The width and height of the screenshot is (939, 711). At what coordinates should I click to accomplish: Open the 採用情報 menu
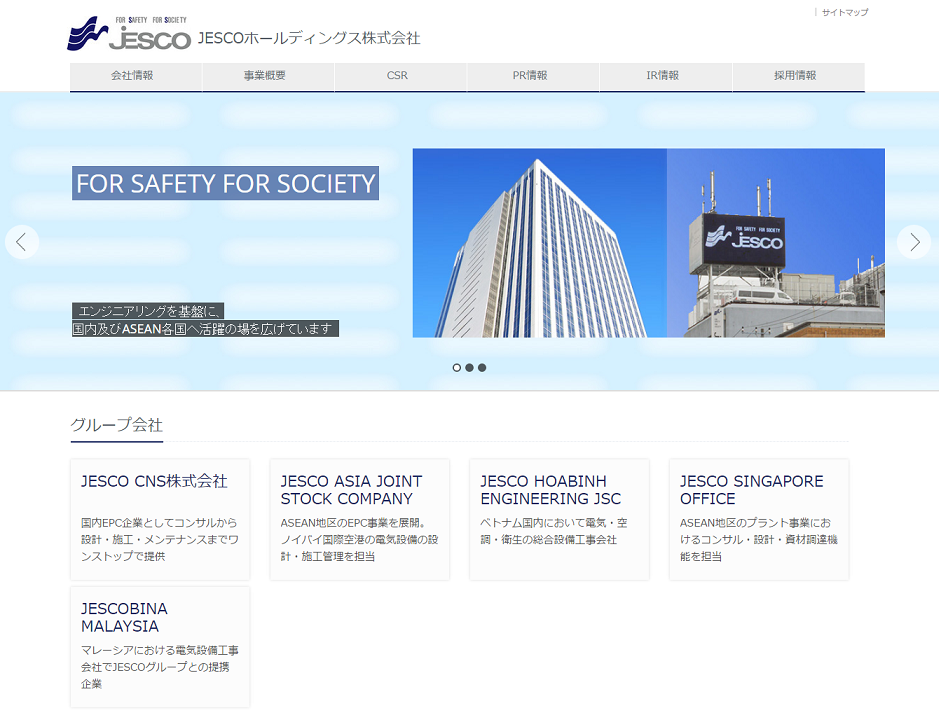pos(798,77)
